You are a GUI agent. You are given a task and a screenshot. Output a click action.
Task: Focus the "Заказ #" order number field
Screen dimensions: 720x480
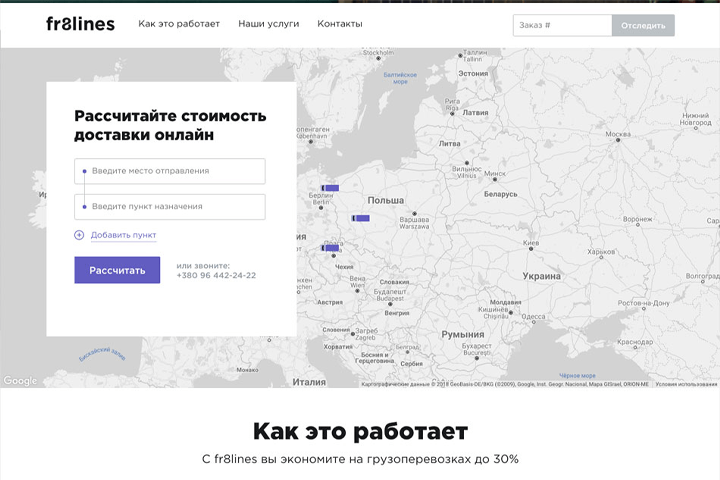(562, 25)
